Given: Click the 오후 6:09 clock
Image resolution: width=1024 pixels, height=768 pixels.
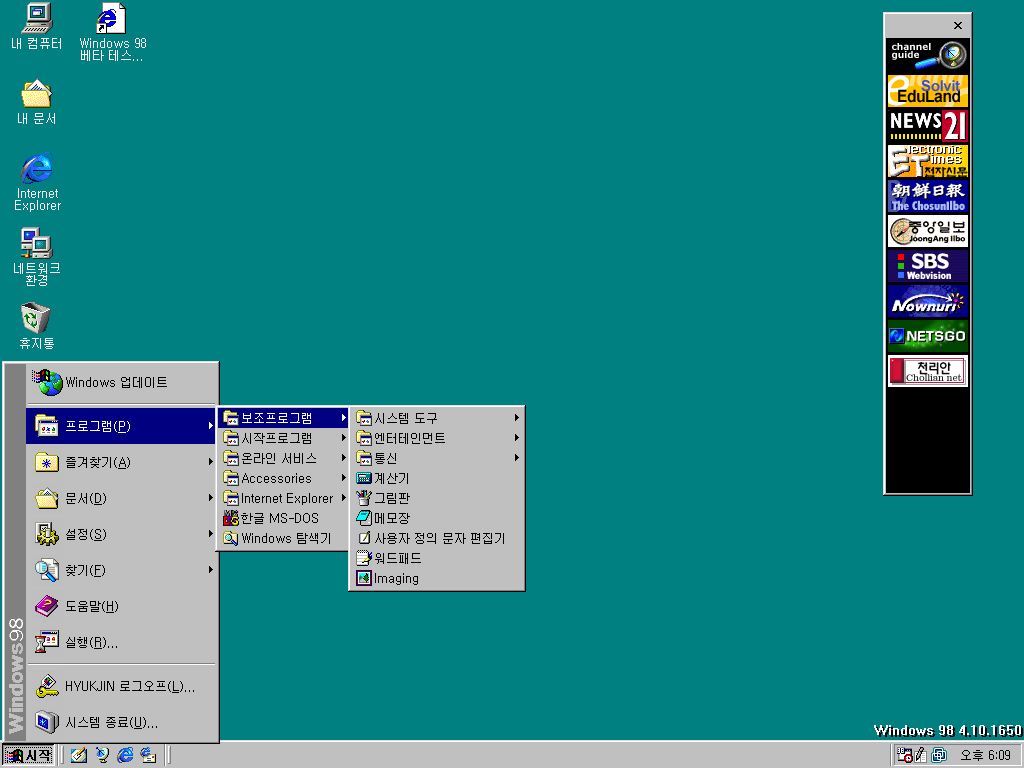Looking at the screenshot, I should [x=985, y=756].
